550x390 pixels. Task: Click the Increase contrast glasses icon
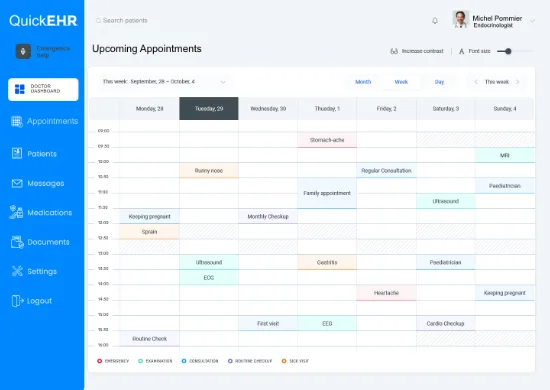[x=394, y=51]
